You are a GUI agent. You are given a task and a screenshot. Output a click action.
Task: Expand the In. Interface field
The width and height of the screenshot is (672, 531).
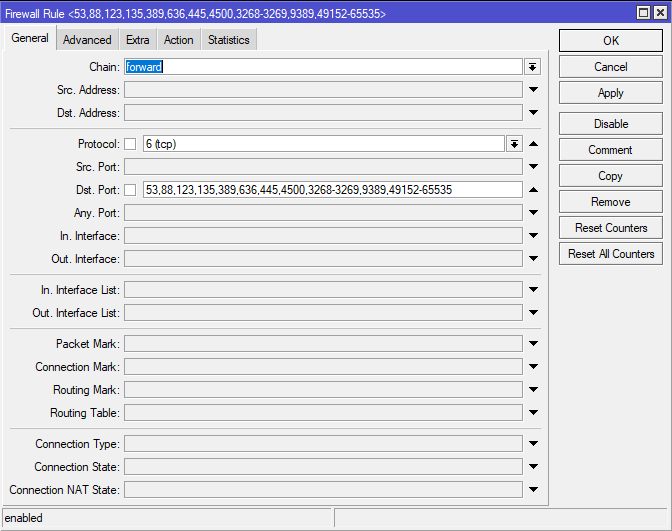point(533,236)
